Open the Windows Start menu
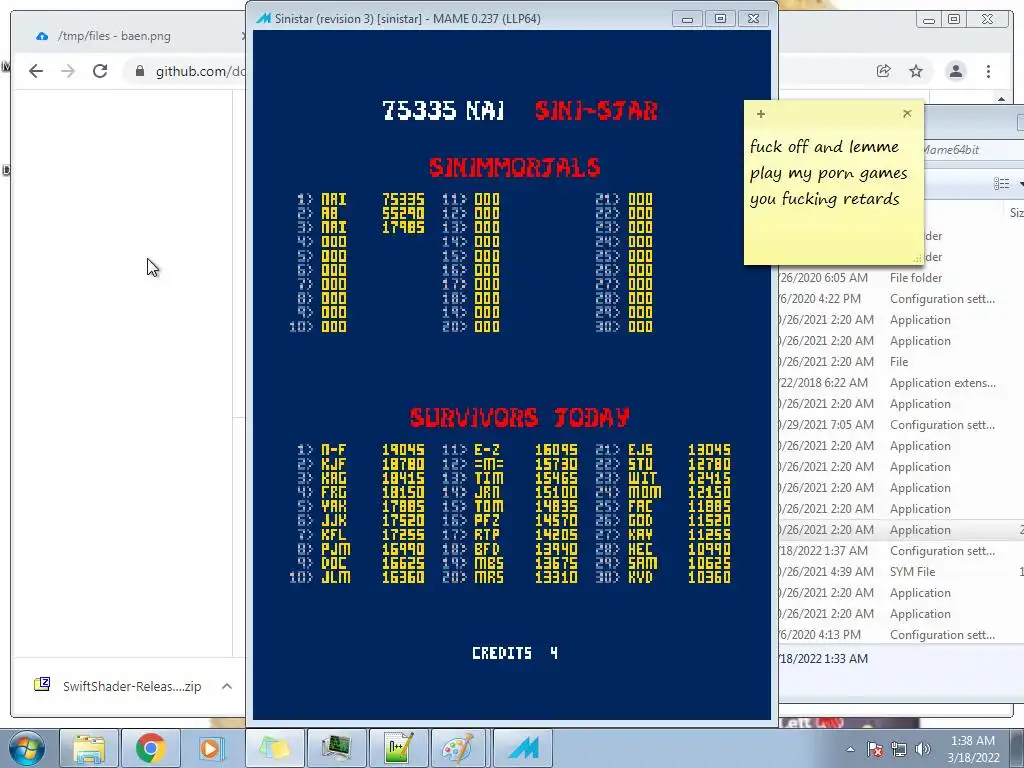This screenshot has width=1024, height=768. coord(25,748)
